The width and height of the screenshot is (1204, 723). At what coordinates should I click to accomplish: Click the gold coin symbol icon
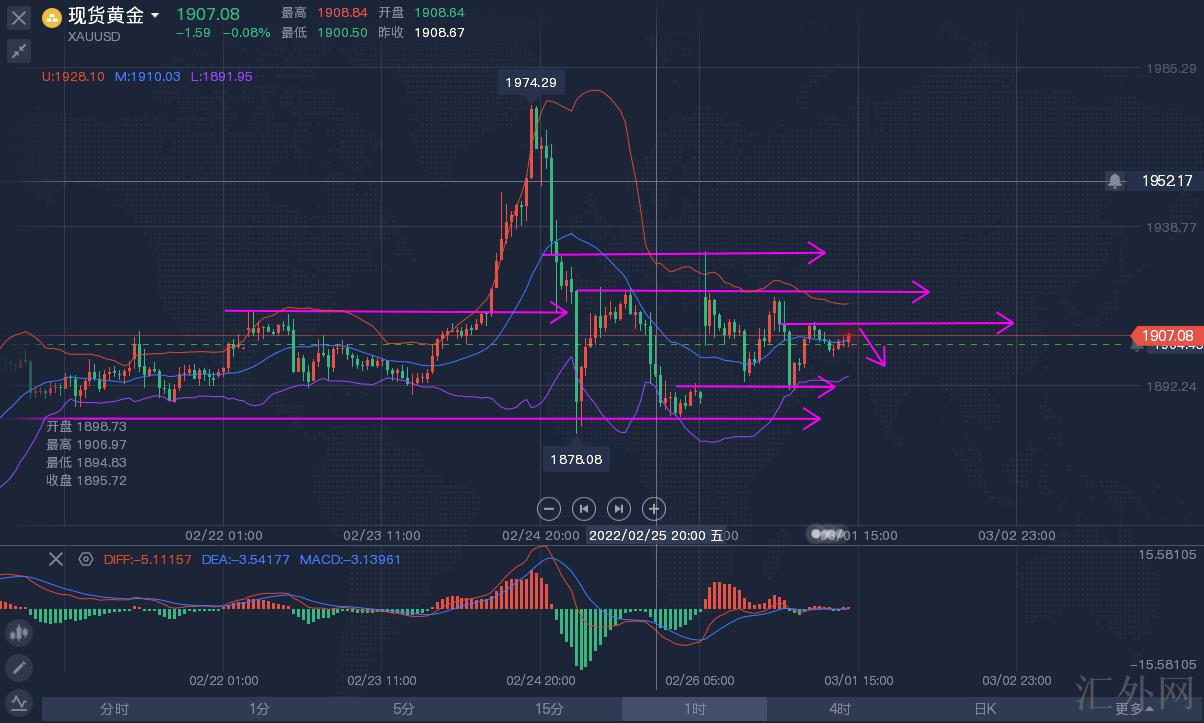point(51,16)
